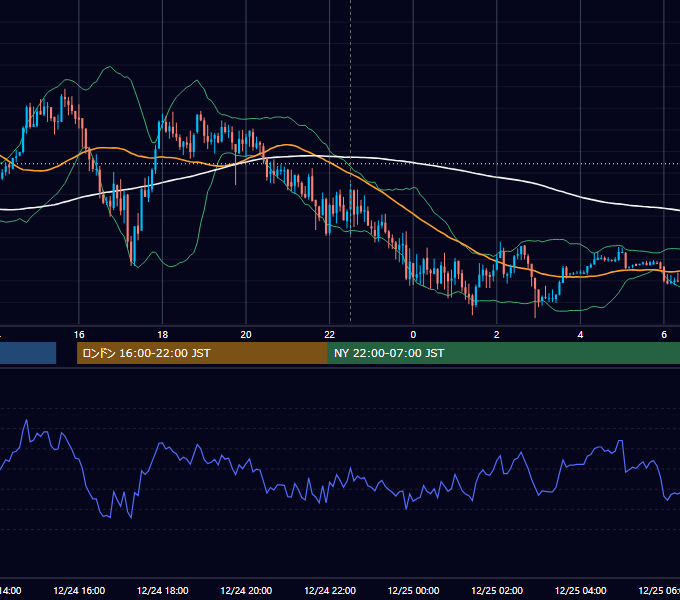Click the "12/24 18:00" date label
Screen dimensions: 680x600
163,590
